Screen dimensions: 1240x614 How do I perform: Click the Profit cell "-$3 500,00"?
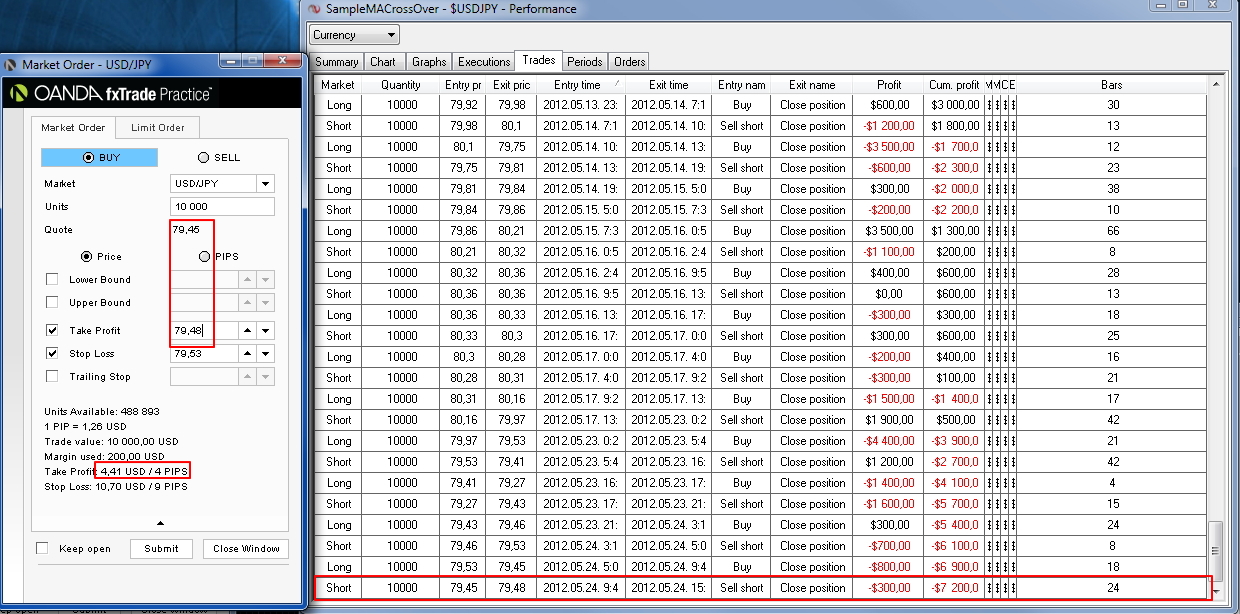(x=889, y=147)
